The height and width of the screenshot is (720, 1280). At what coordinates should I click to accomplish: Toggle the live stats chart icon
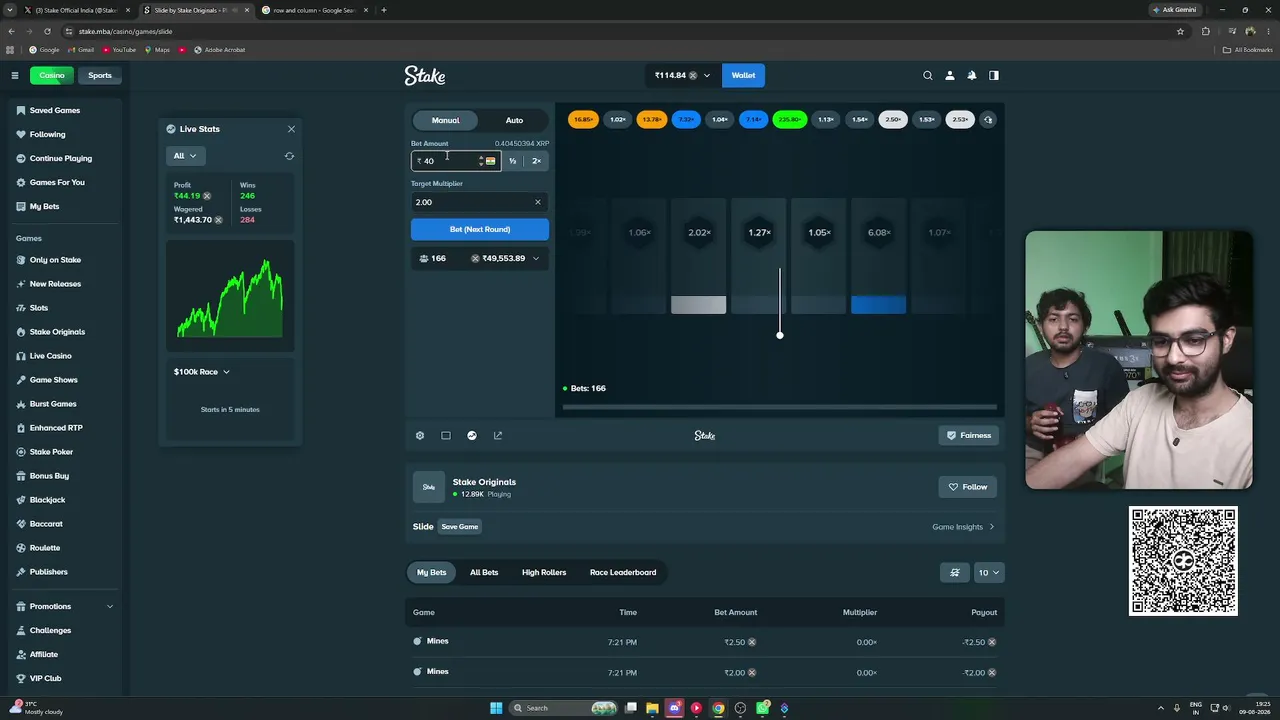pos(472,436)
